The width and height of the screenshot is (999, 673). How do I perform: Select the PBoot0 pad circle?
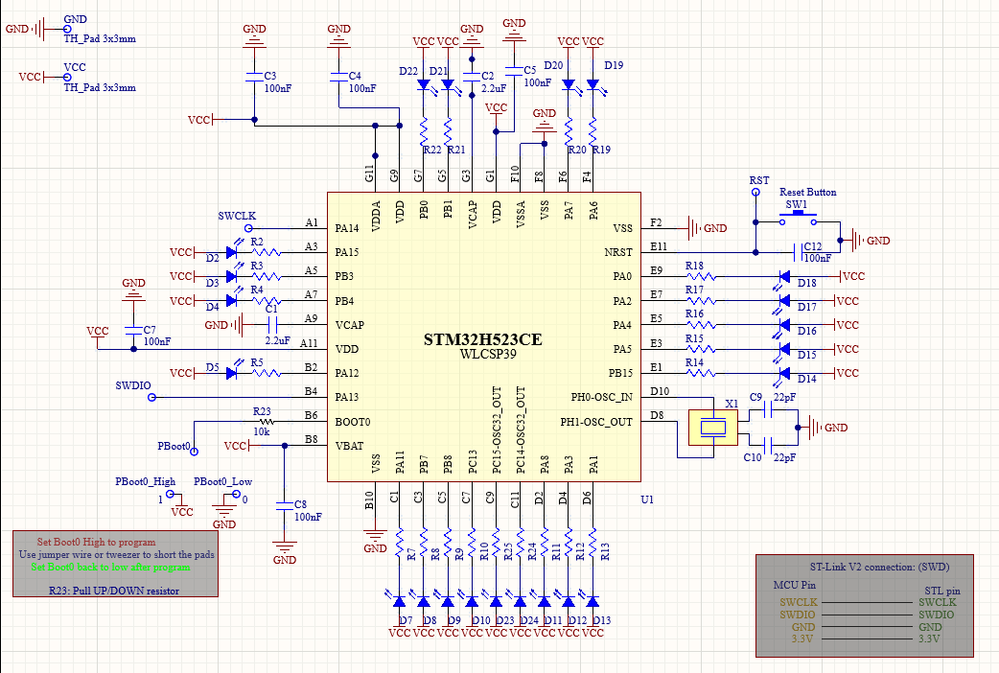tap(194, 451)
